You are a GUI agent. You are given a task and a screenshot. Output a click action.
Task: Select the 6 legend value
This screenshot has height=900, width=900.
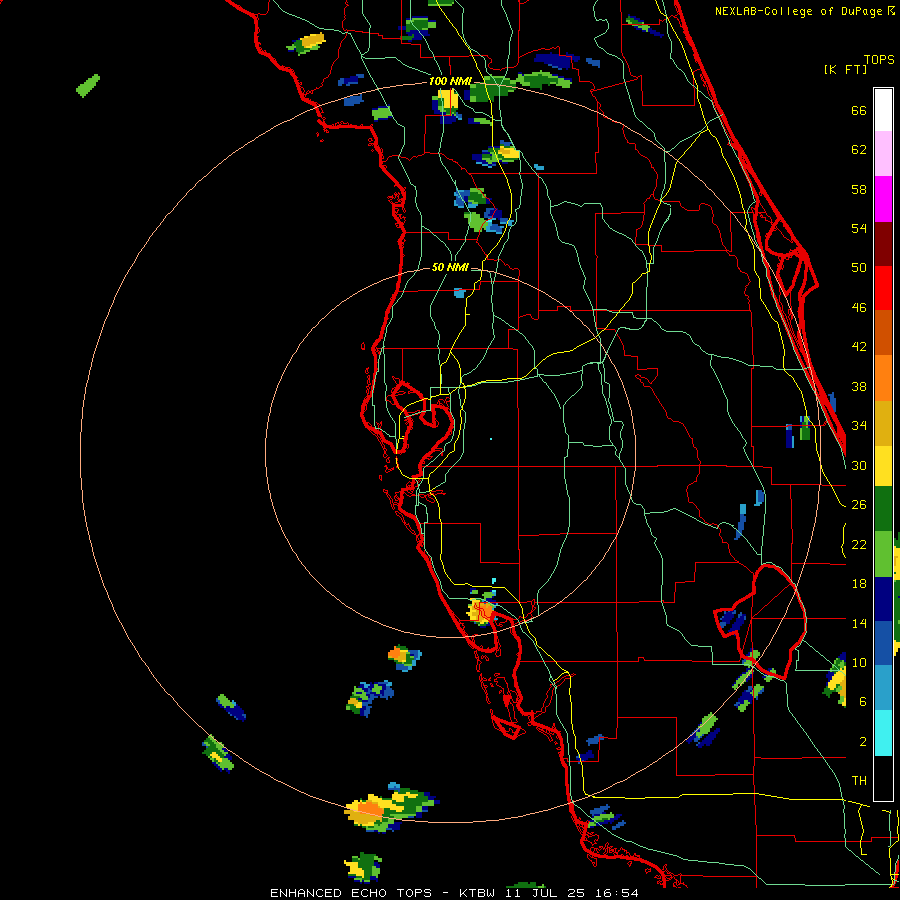[x=863, y=701]
